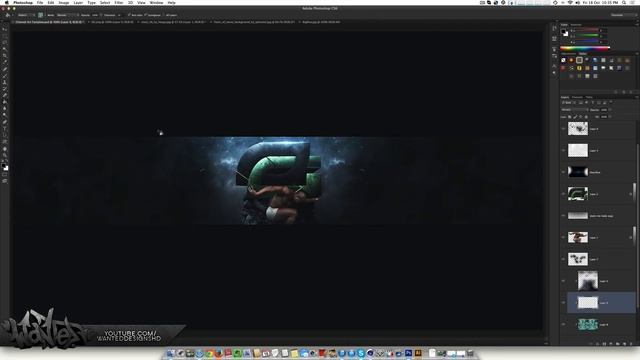640x360 pixels.
Task: Open the collapsed History panel icon
Action: pos(554,28)
